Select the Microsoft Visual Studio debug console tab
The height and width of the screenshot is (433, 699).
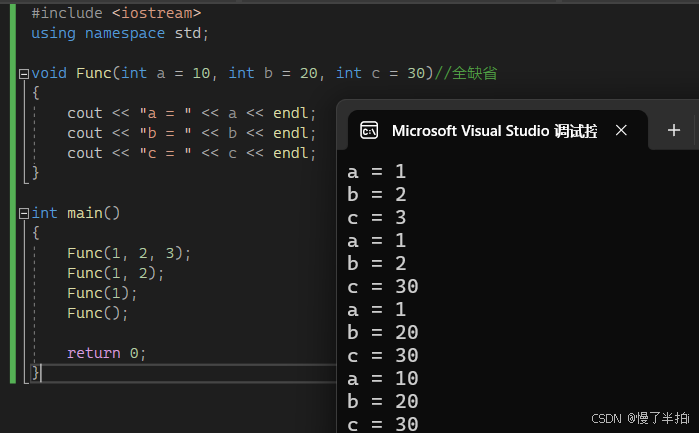[497, 130]
